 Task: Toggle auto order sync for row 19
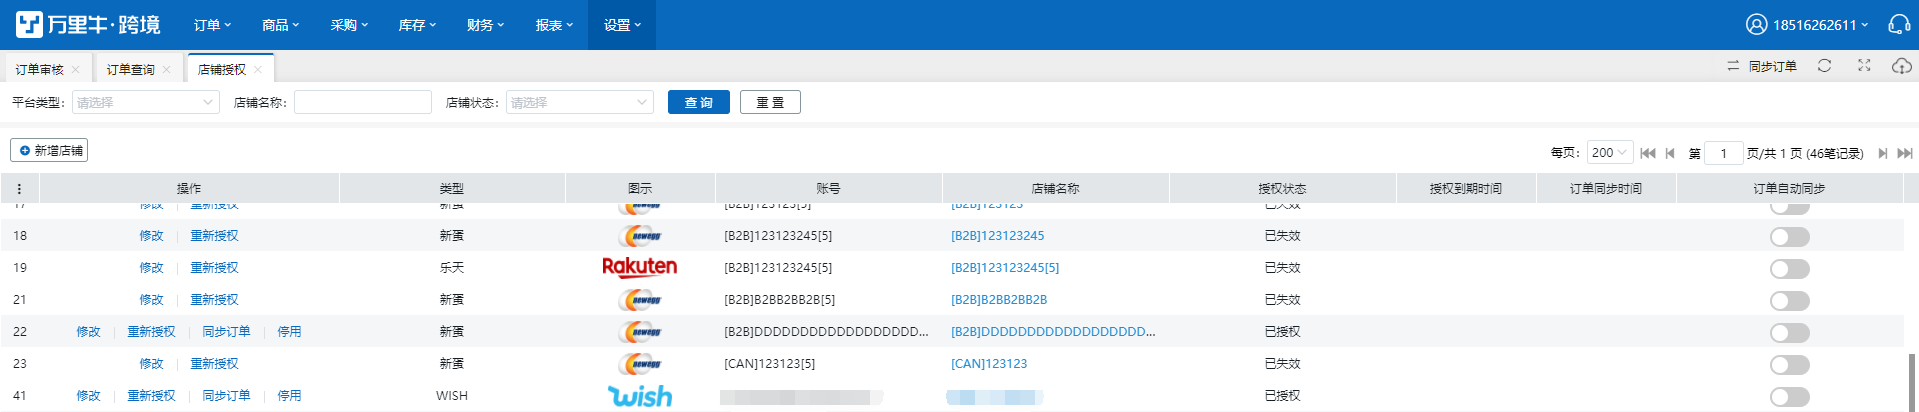pos(1790,269)
